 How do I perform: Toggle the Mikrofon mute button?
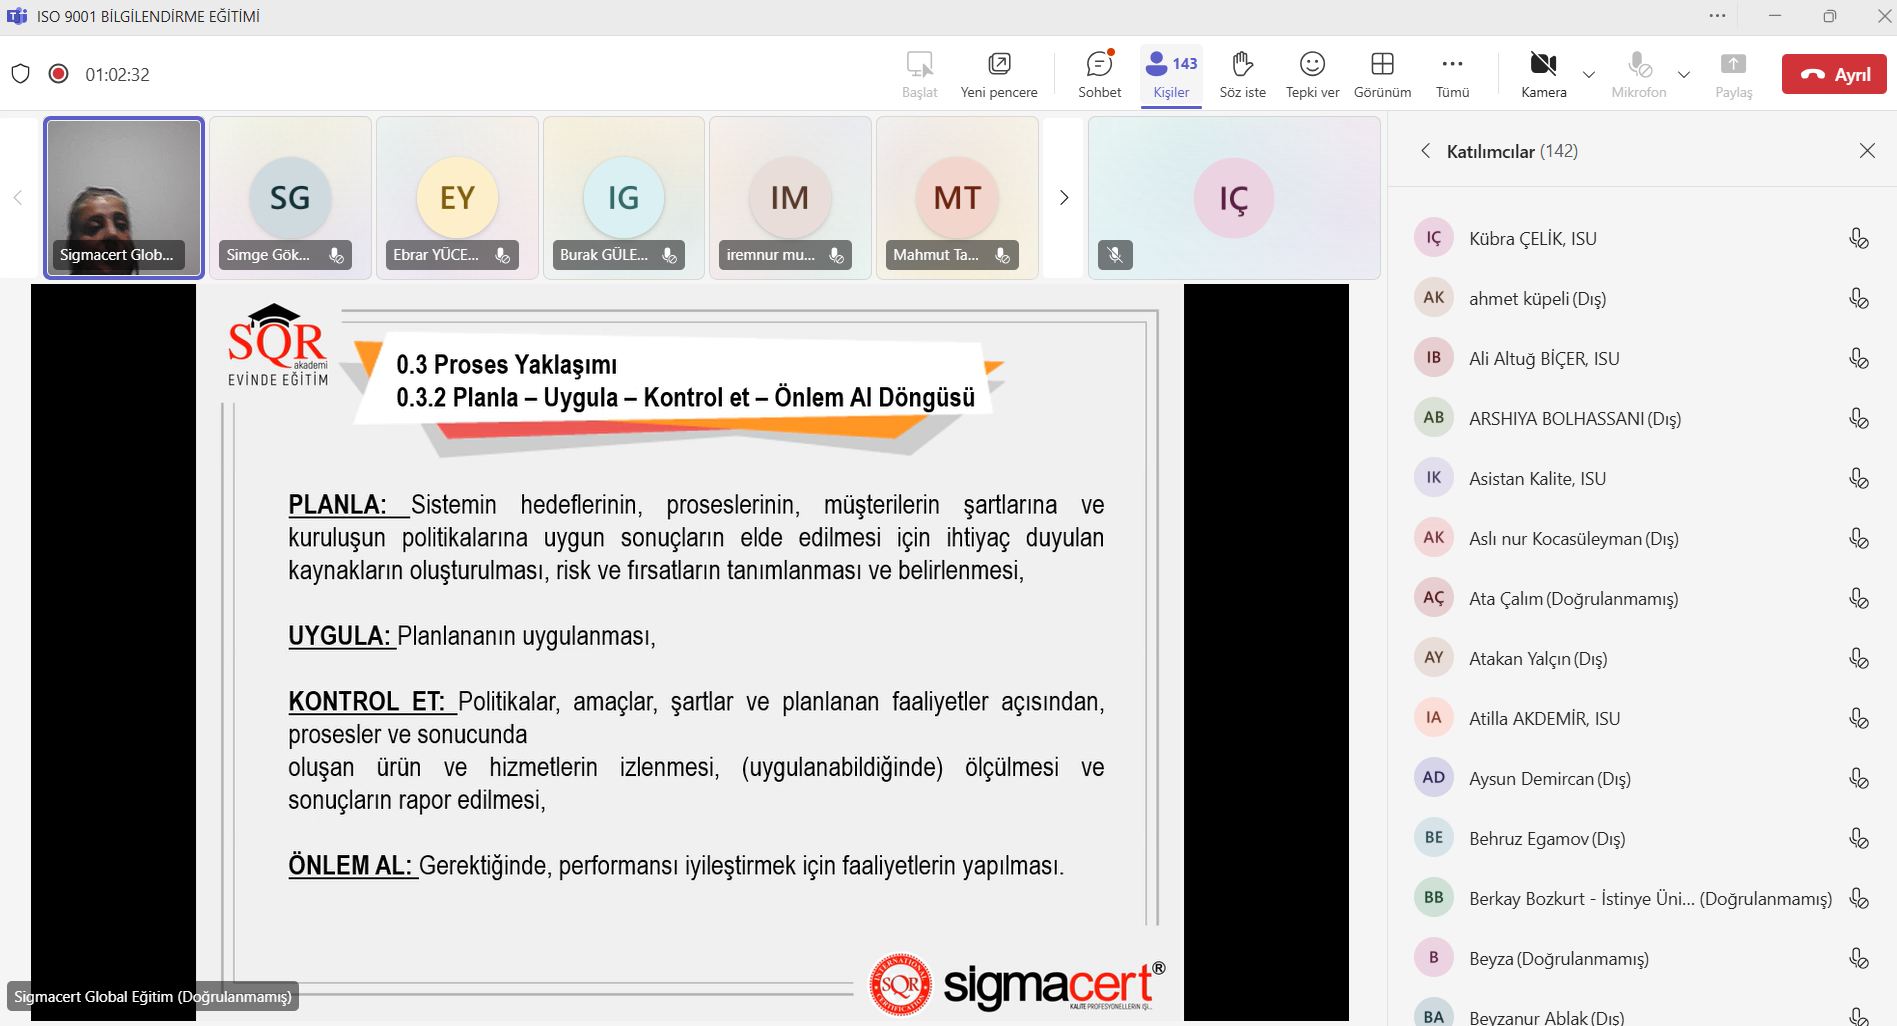click(x=1638, y=74)
